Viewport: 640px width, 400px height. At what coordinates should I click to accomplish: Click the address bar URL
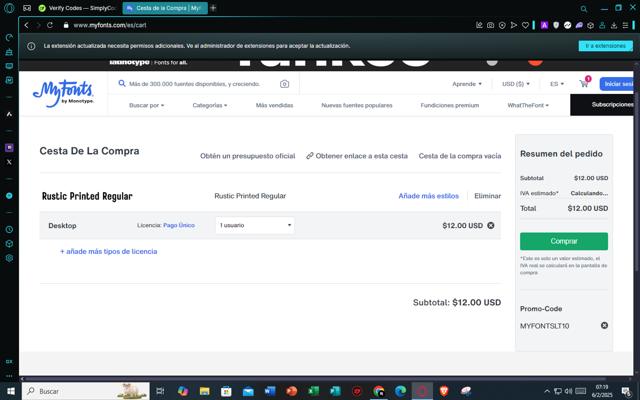(x=110, y=25)
